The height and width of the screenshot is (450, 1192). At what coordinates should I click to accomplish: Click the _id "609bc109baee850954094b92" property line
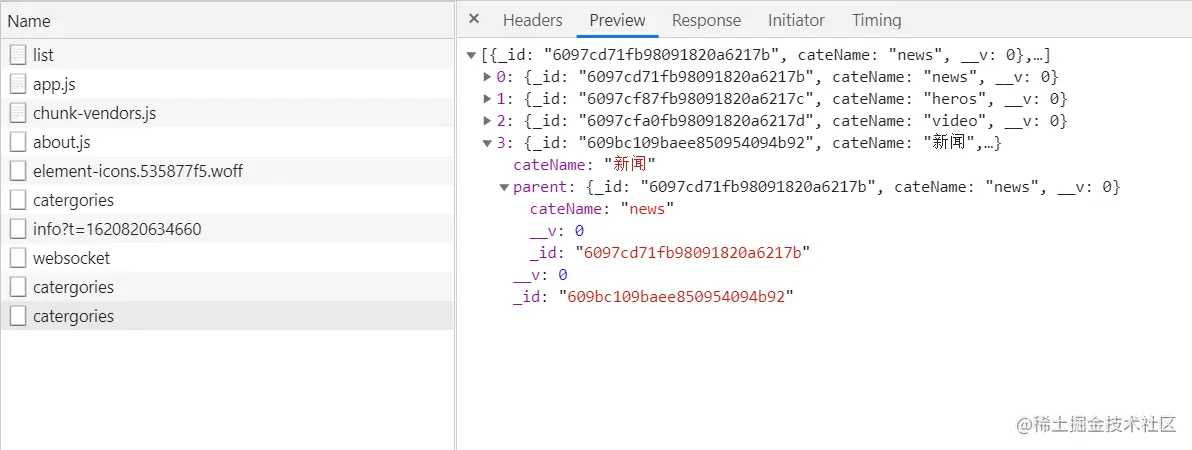[653, 297]
